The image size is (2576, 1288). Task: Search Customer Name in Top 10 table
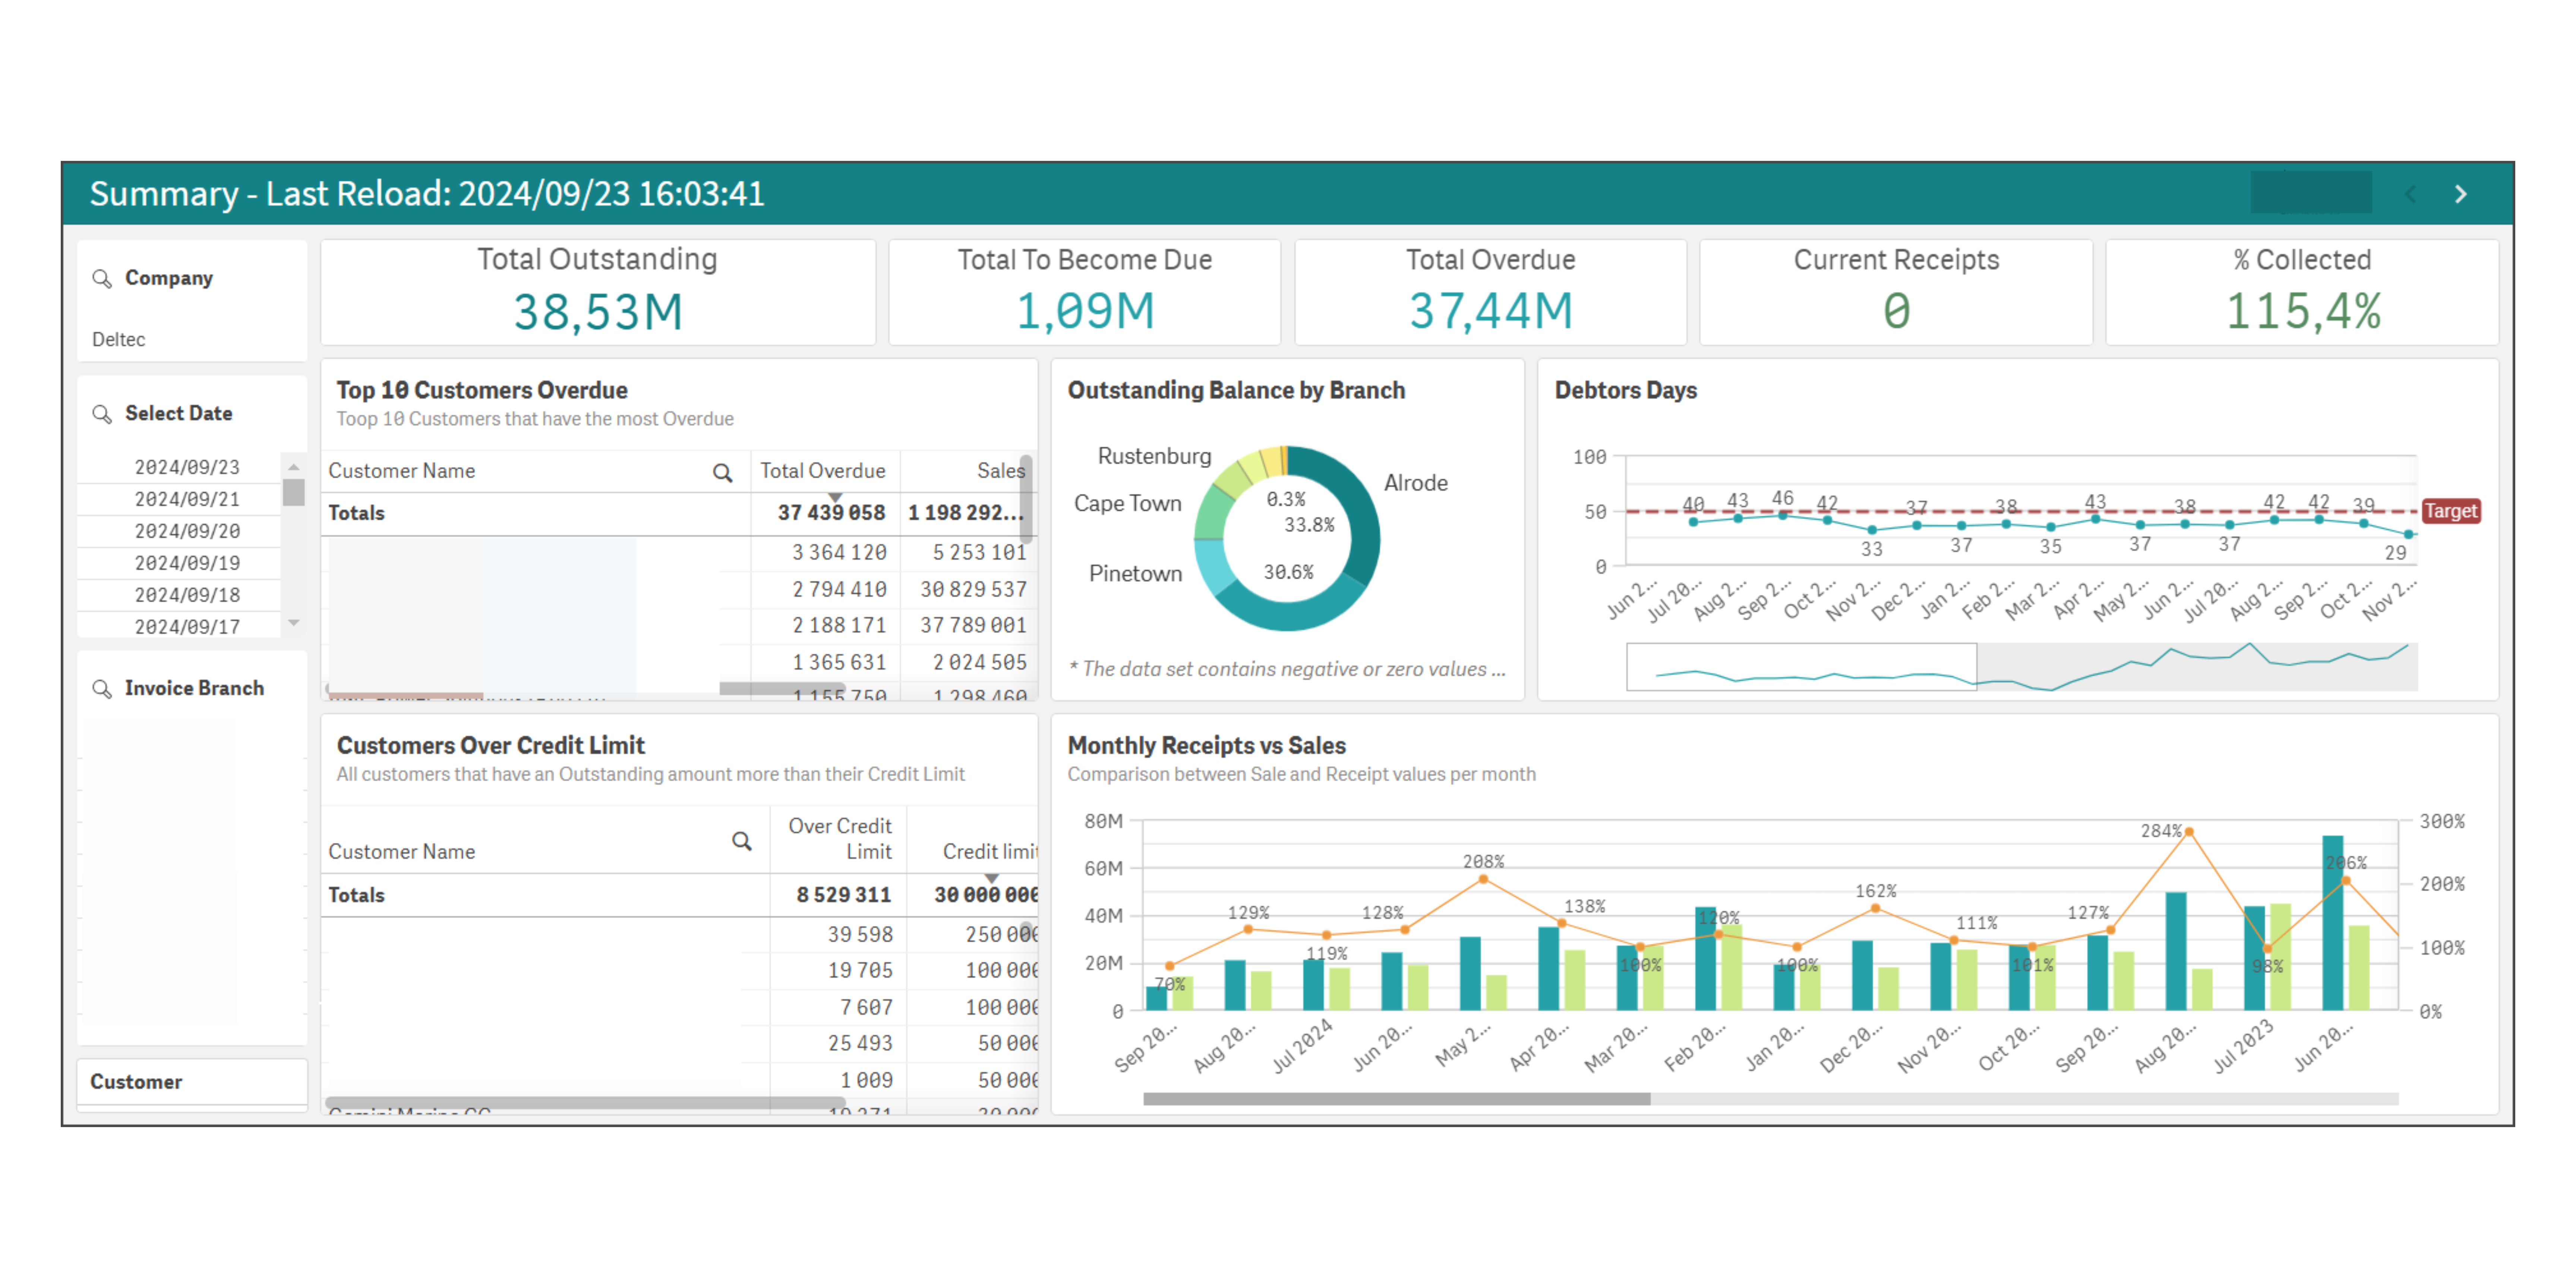[x=722, y=472]
